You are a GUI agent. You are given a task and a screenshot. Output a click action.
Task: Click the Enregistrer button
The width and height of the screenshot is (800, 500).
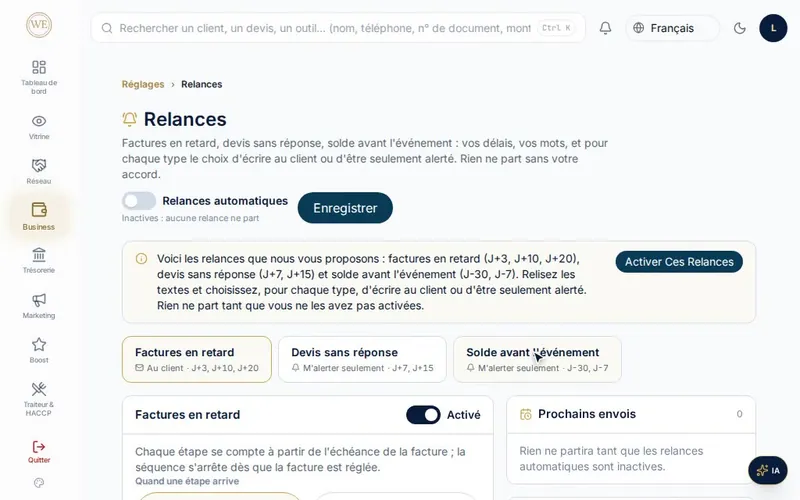point(345,208)
